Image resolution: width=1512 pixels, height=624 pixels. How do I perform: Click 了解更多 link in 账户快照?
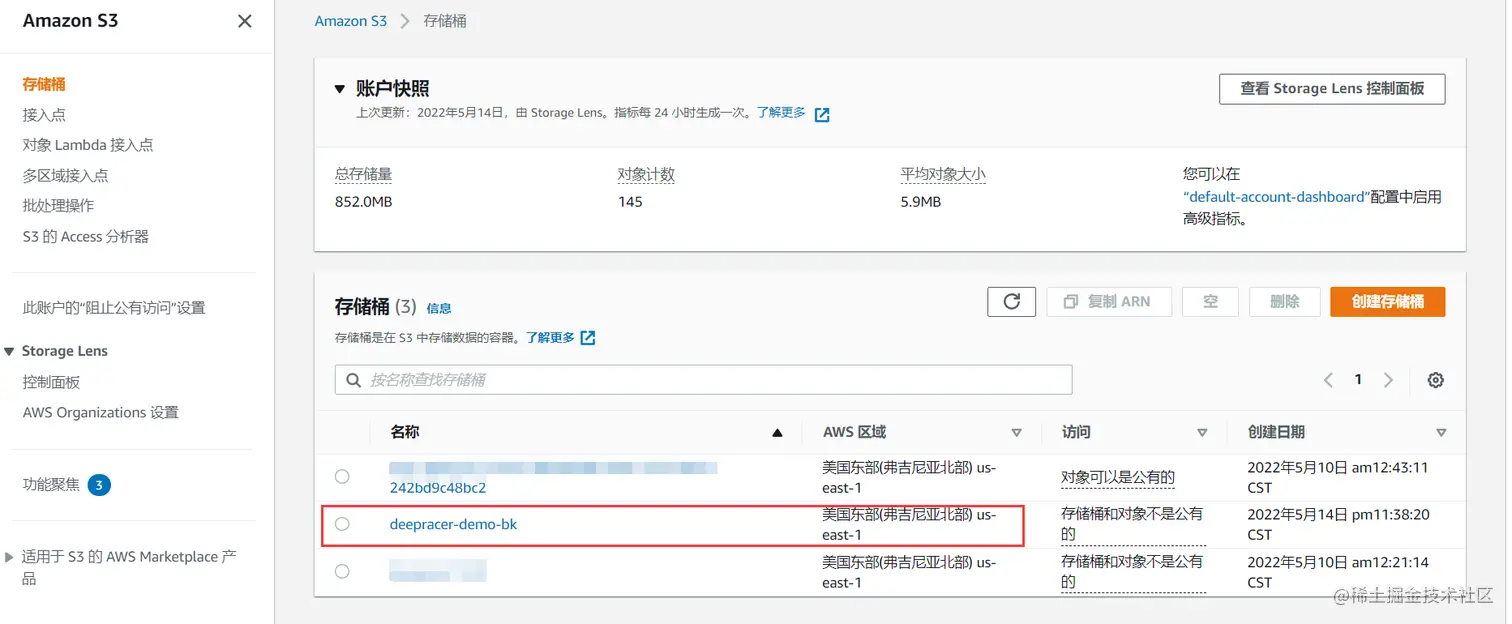(781, 113)
